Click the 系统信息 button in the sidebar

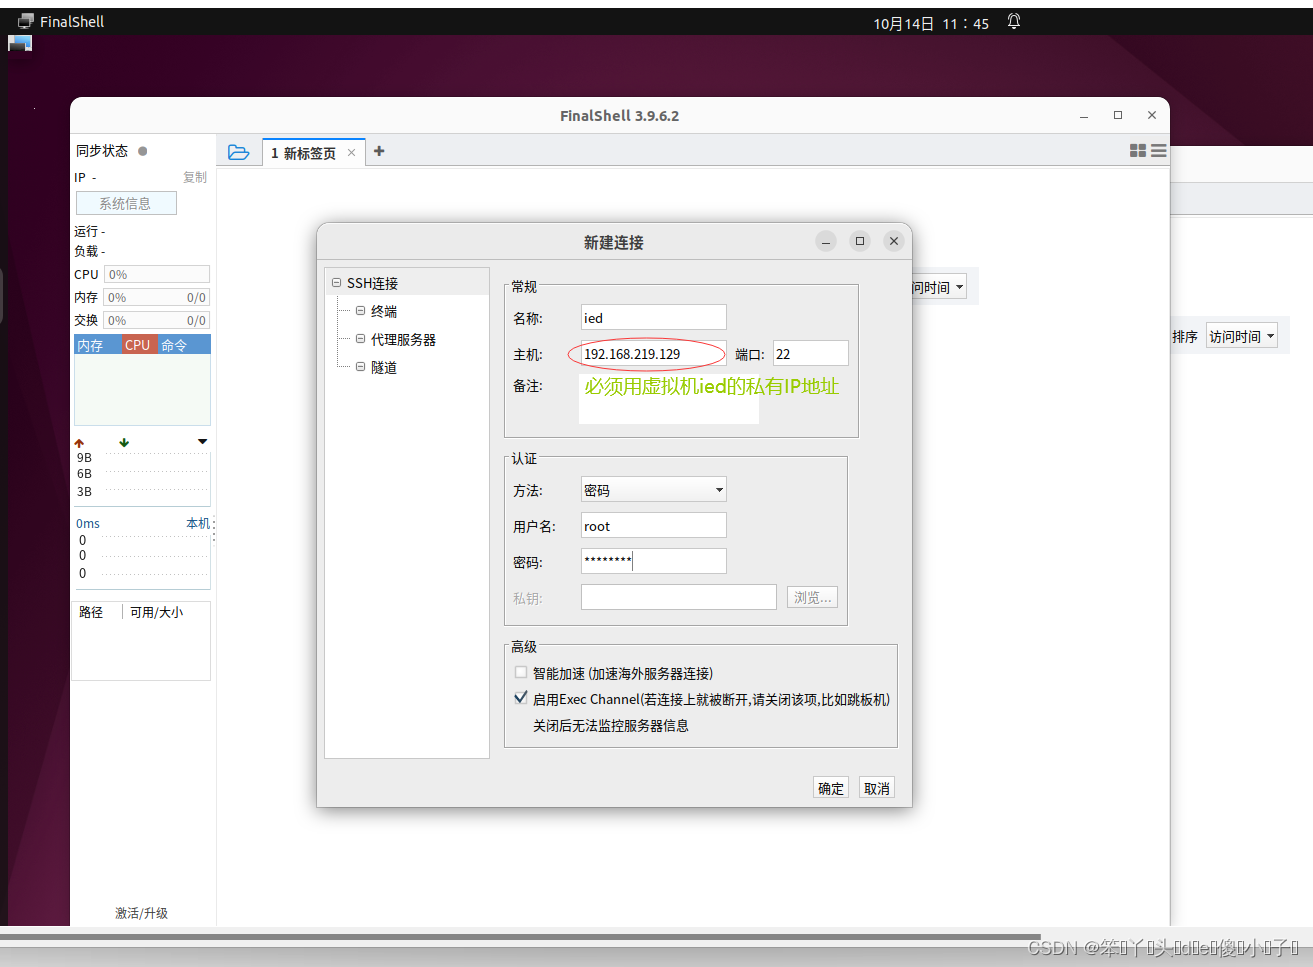pyautogui.click(x=126, y=202)
